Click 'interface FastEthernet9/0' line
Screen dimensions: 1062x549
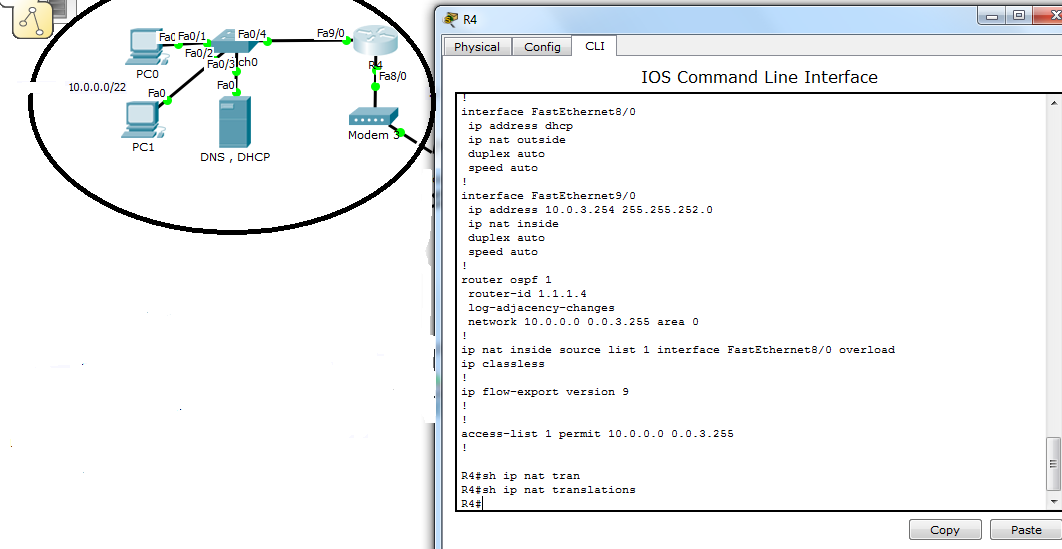pos(549,196)
